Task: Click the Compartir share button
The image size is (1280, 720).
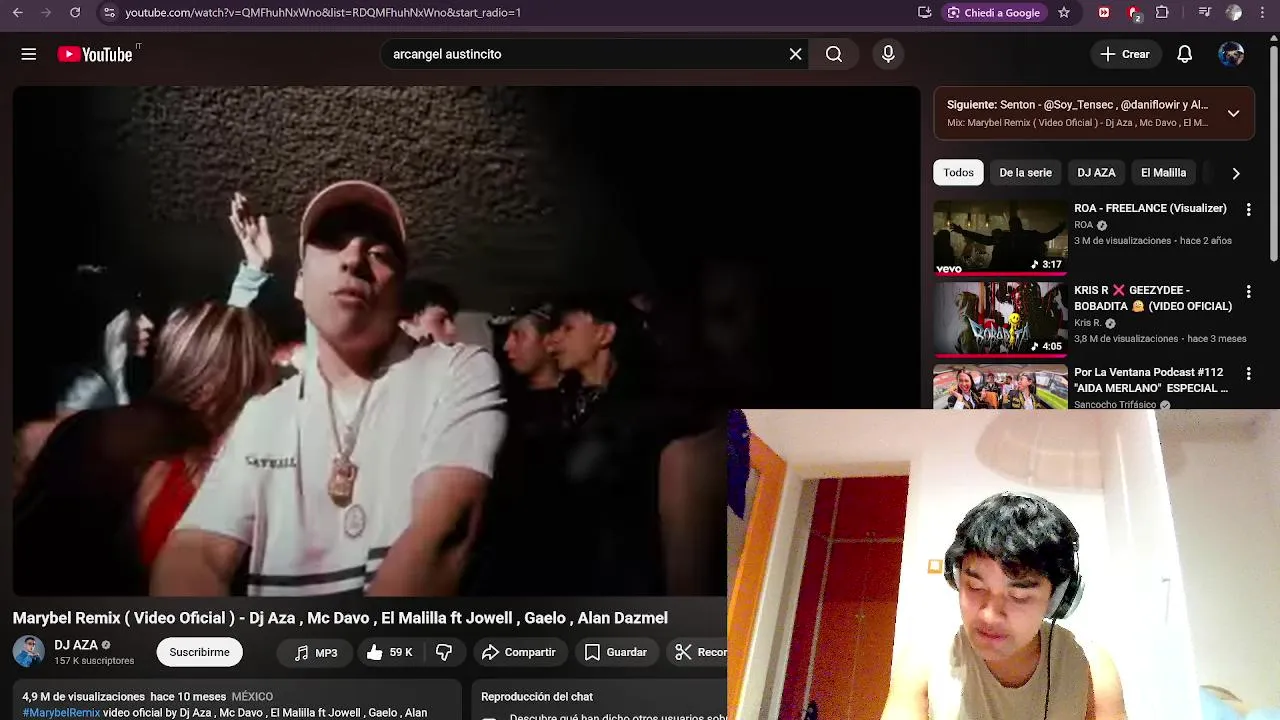Action: point(518,652)
